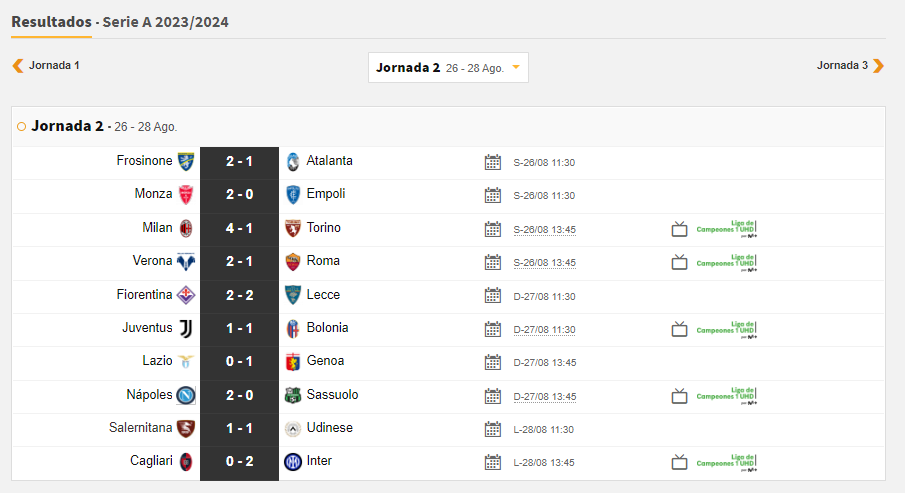The image size is (905, 493).
Task: Click the TV icon on Verona-Roma row
Action: 679,262
